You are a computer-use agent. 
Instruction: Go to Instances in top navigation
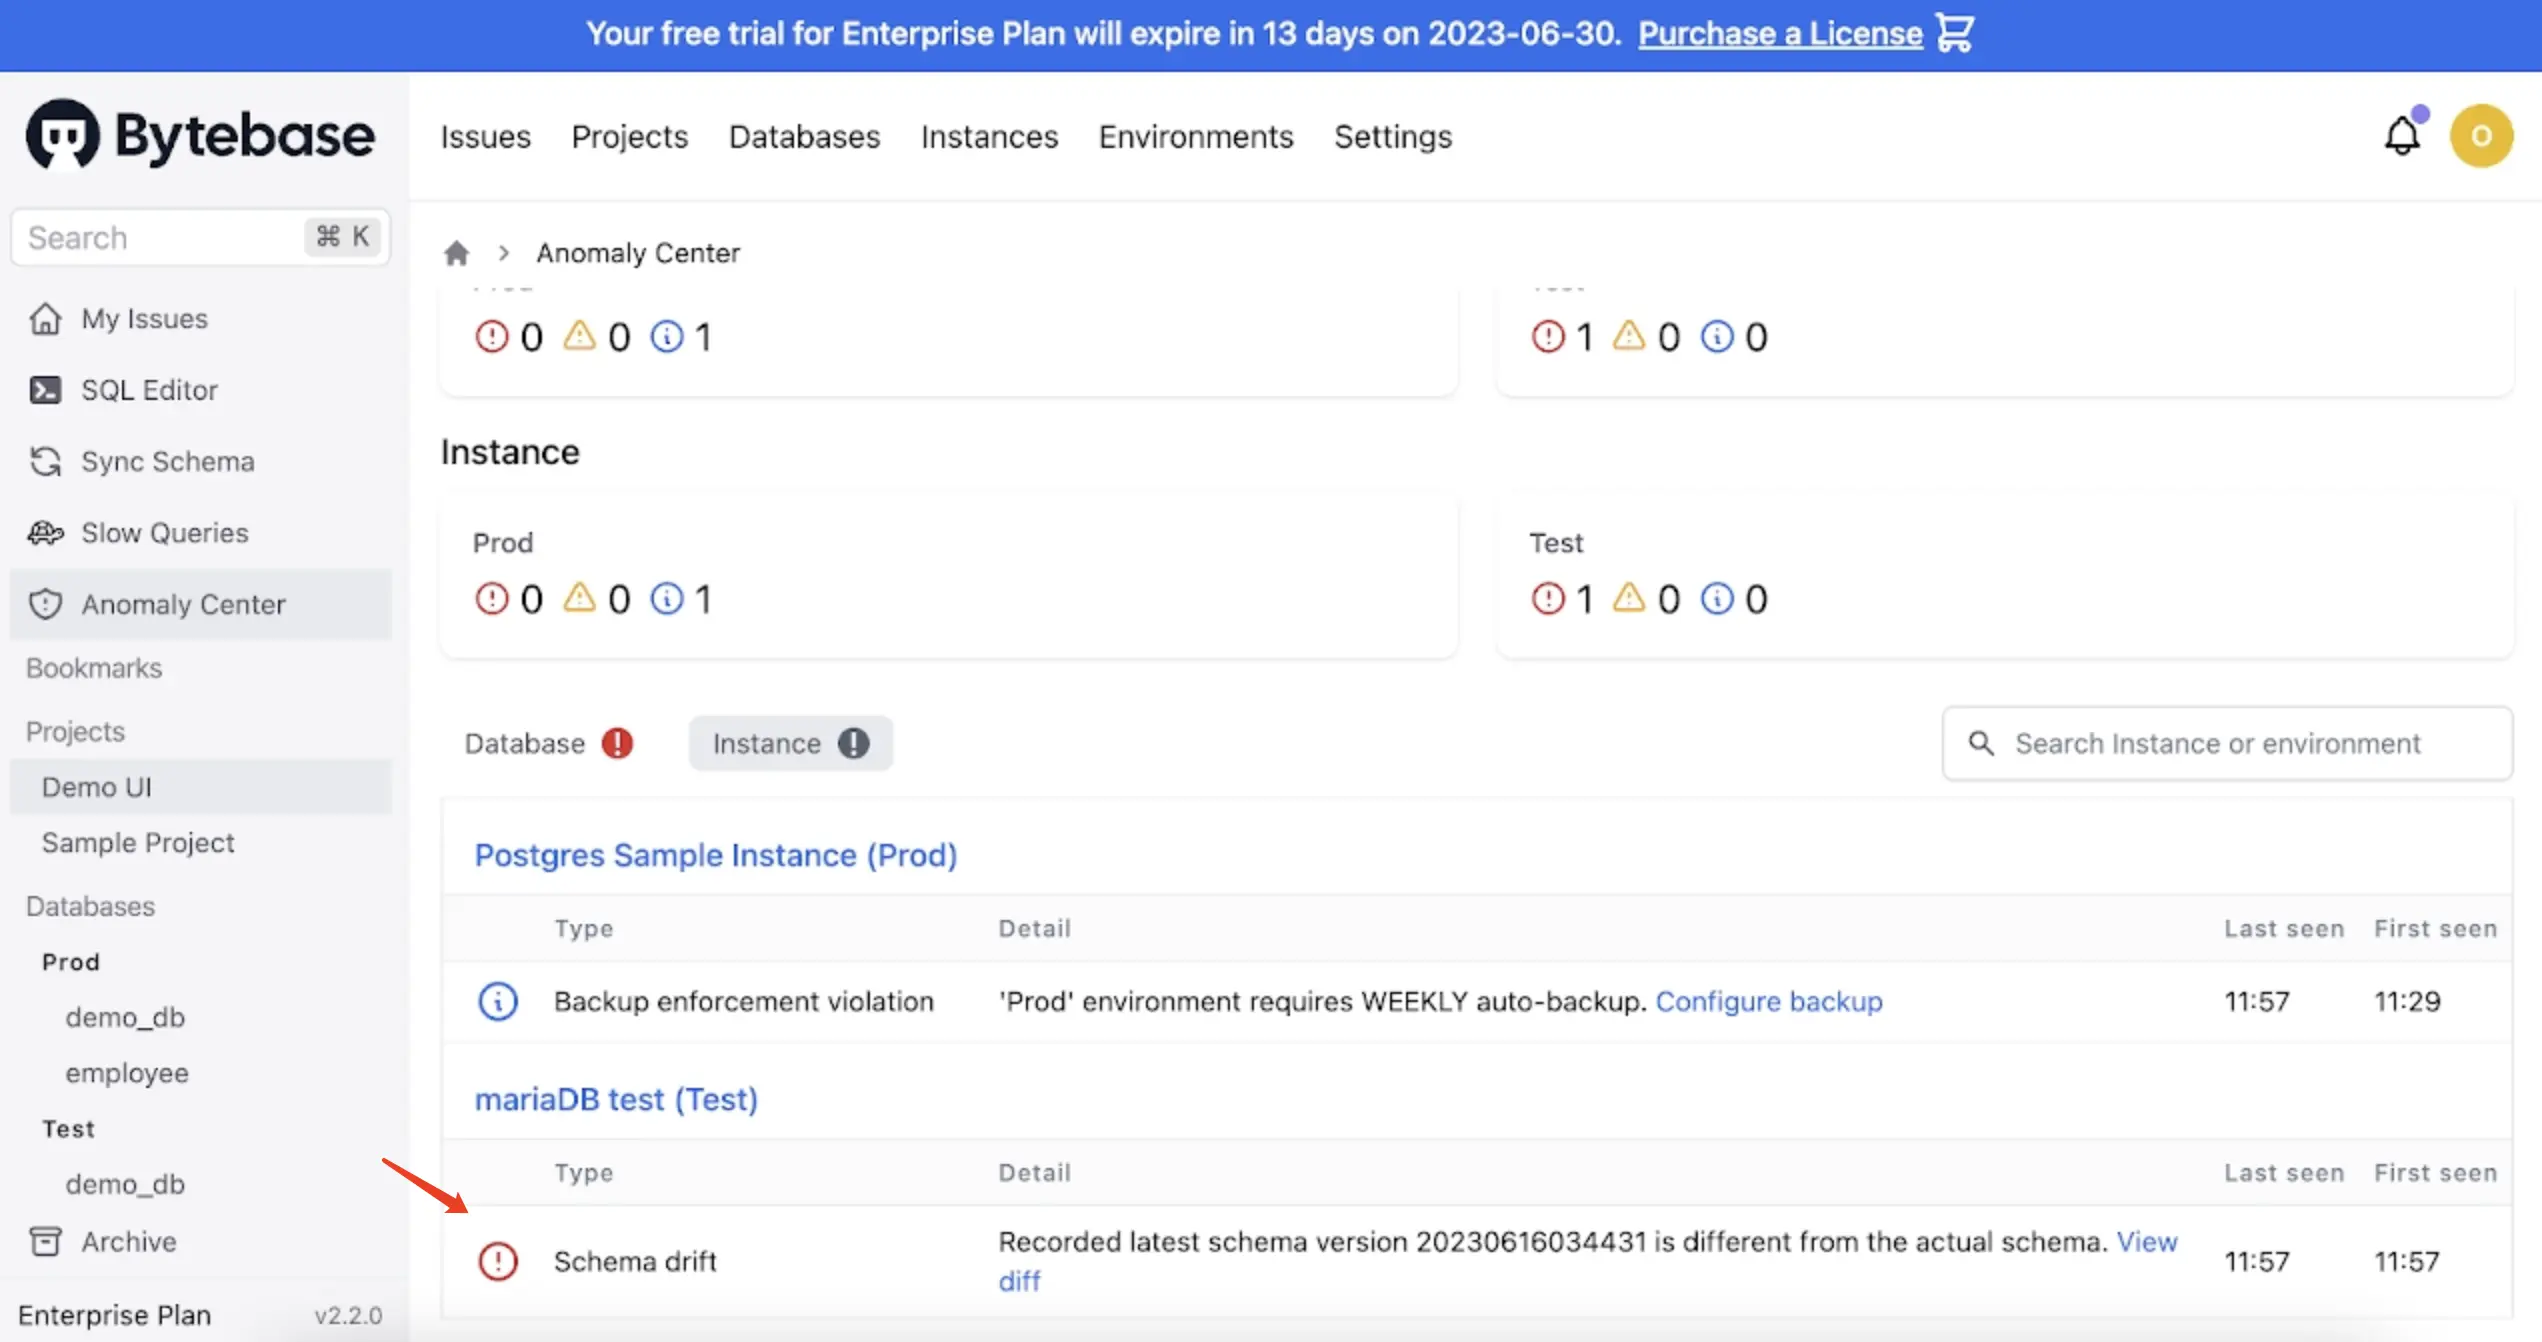click(x=990, y=136)
